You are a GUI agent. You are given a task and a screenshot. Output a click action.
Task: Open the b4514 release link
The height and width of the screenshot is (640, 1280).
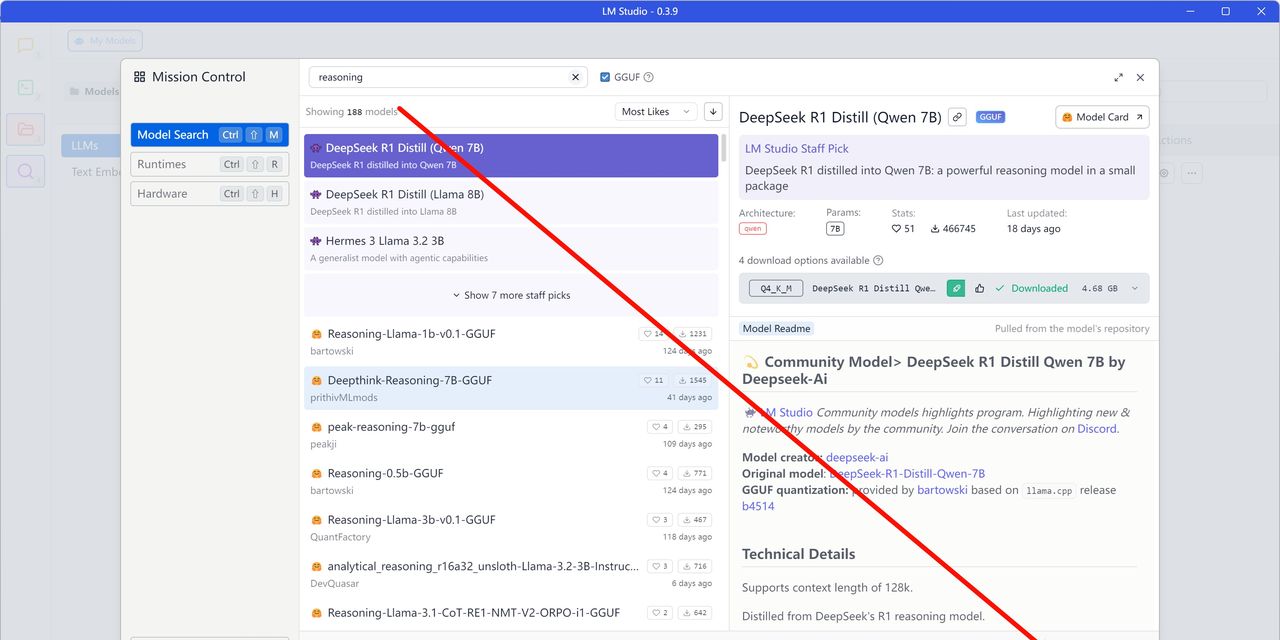point(758,506)
